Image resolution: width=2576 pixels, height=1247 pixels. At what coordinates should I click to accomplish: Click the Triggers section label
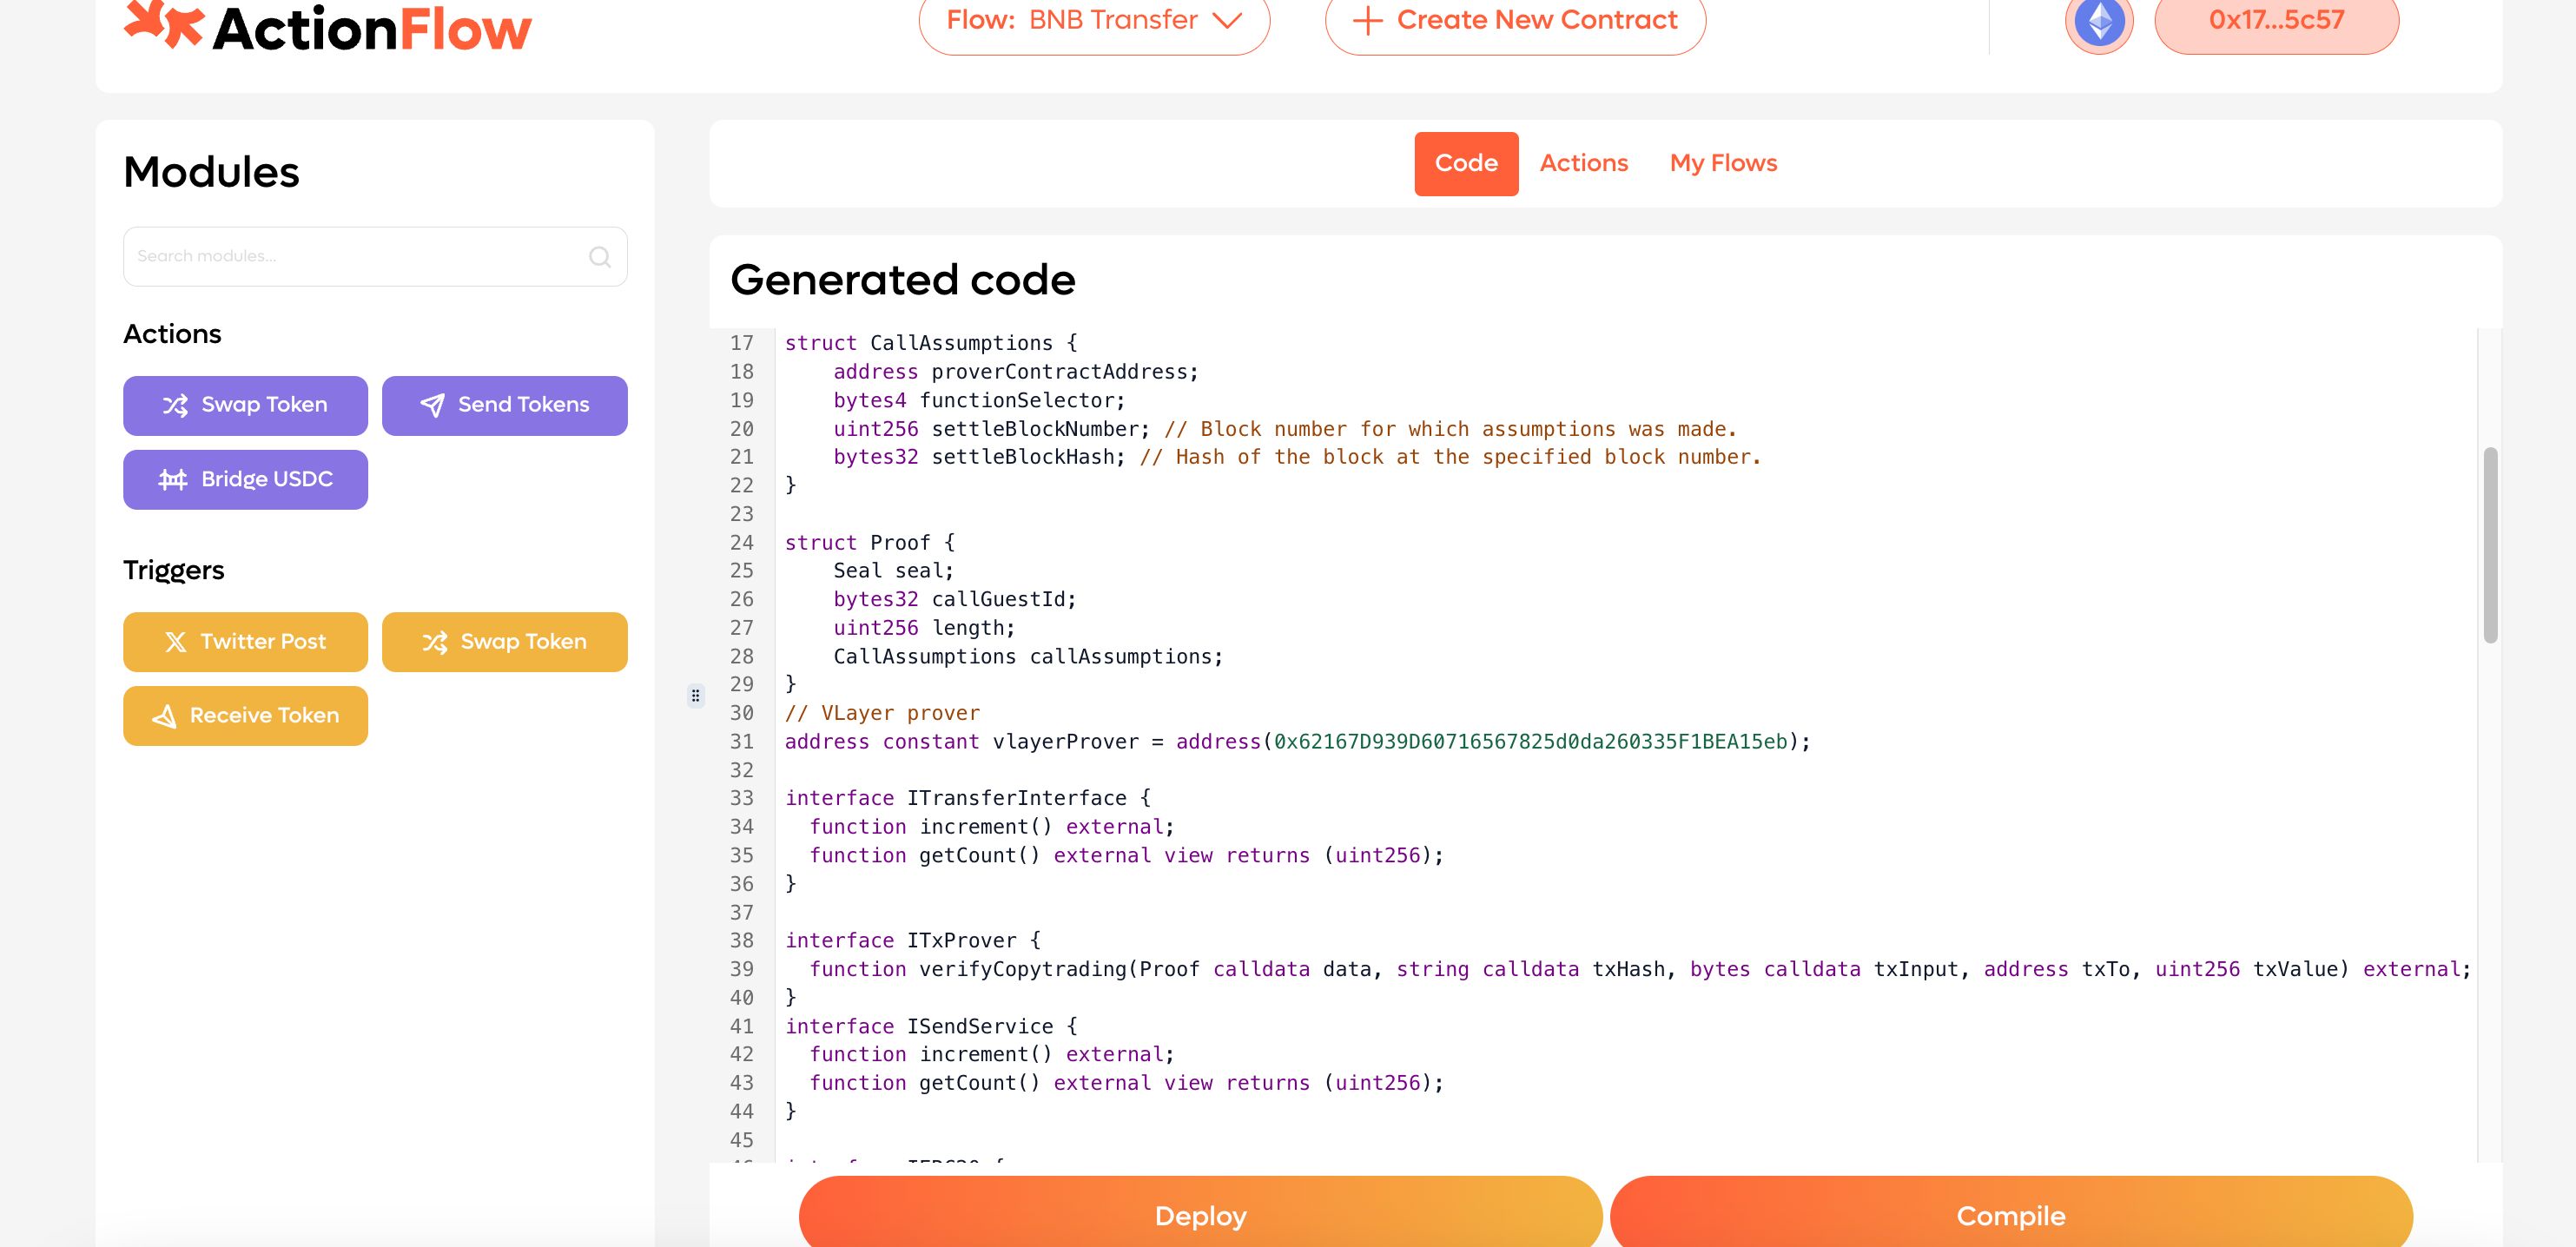[x=173, y=571]
